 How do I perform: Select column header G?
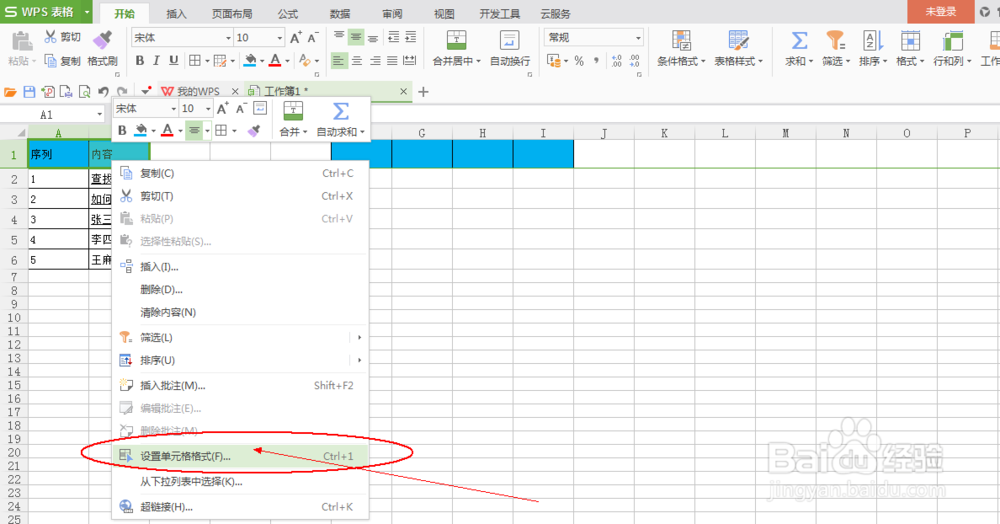pyautogui.click(x=422, y=133)
